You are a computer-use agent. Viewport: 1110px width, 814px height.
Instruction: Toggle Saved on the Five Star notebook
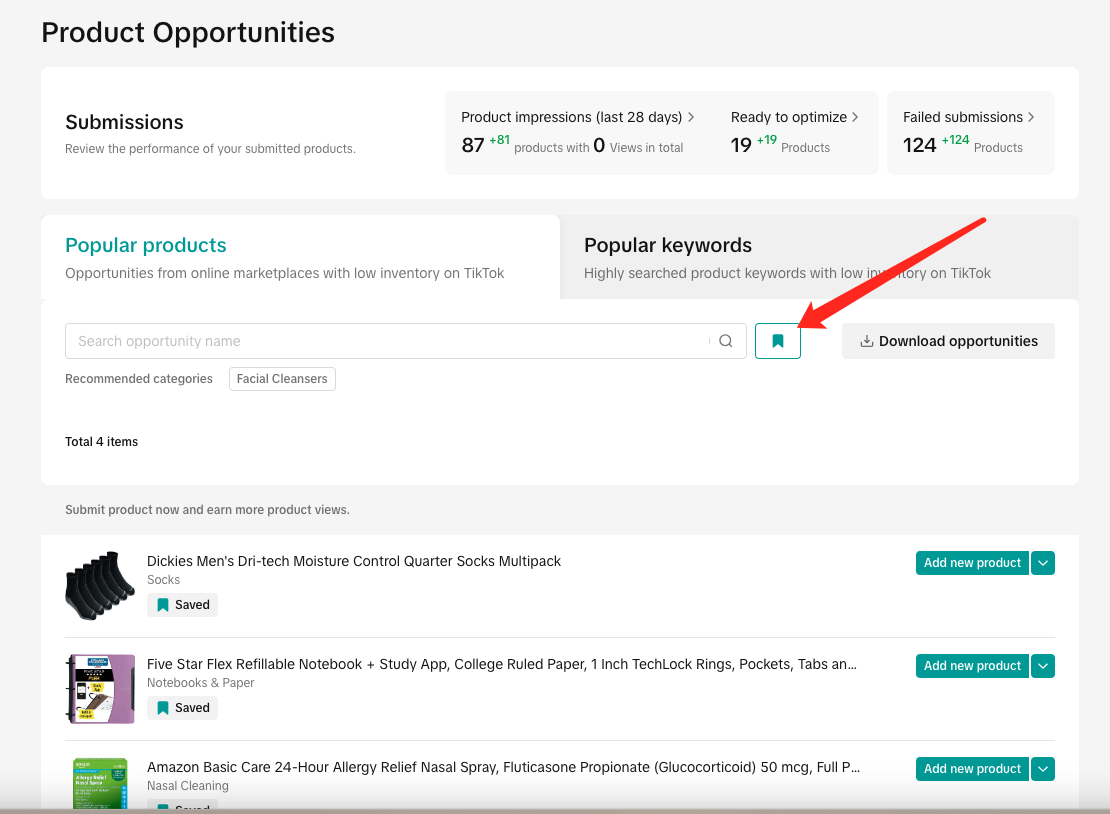pos(183,708)
